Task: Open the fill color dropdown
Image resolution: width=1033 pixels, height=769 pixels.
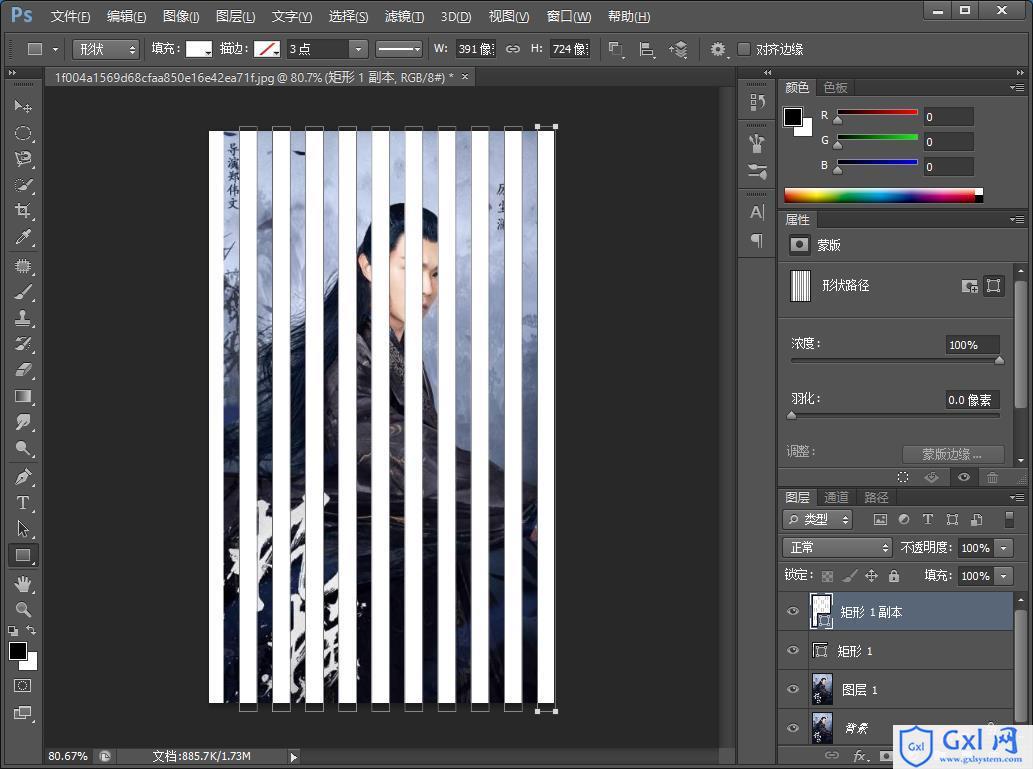Action: click(199, 49)
